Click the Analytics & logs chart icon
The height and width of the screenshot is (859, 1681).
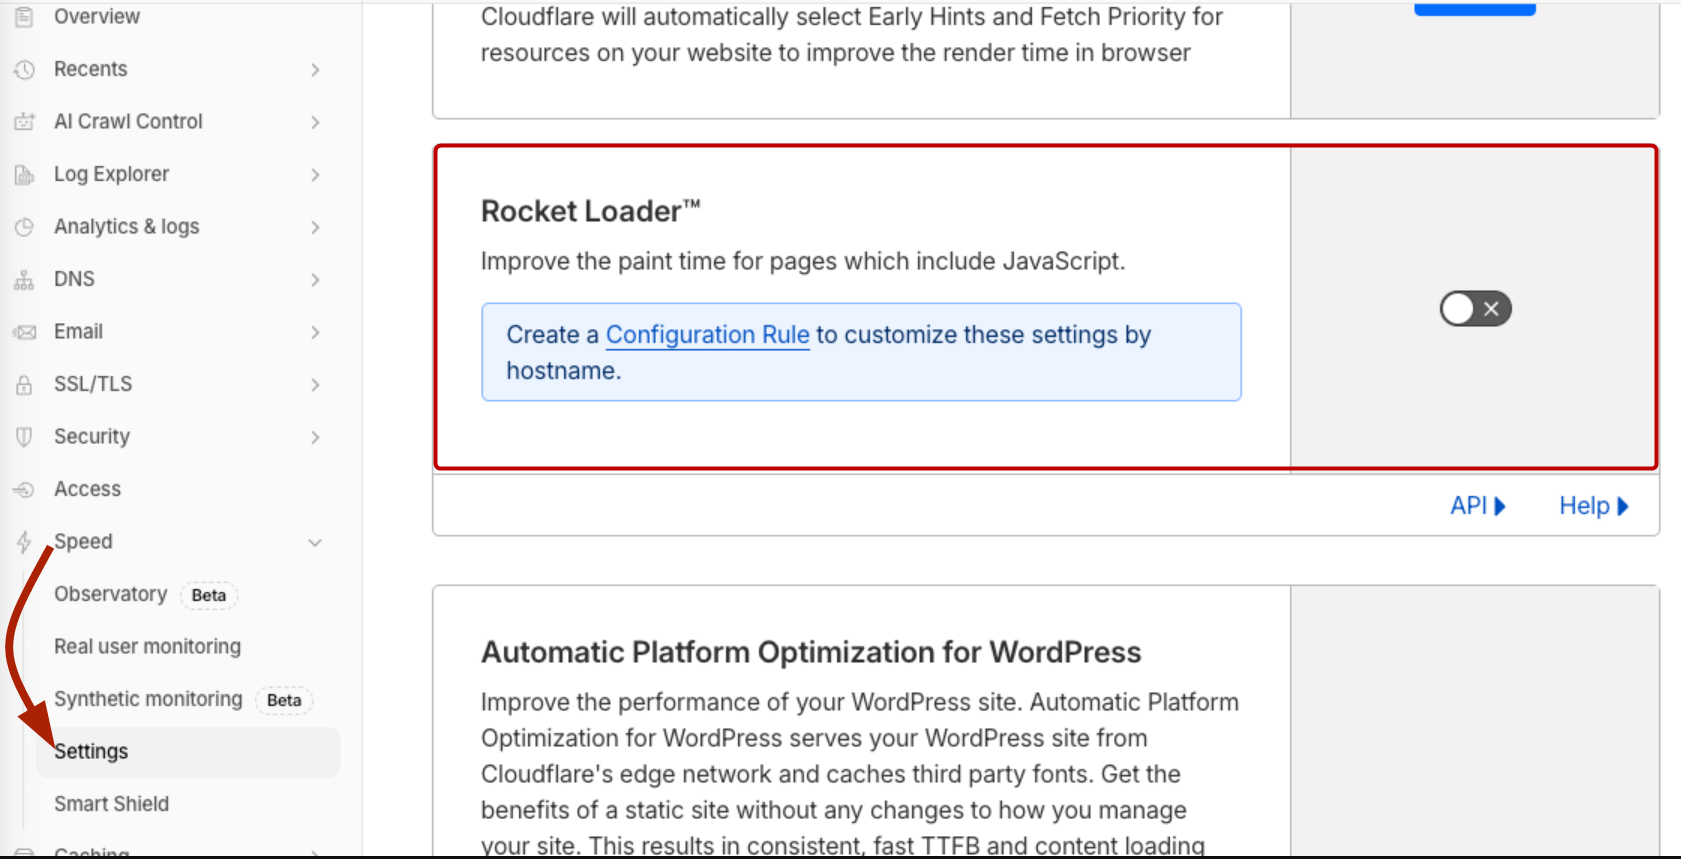[x=24, y=227]
